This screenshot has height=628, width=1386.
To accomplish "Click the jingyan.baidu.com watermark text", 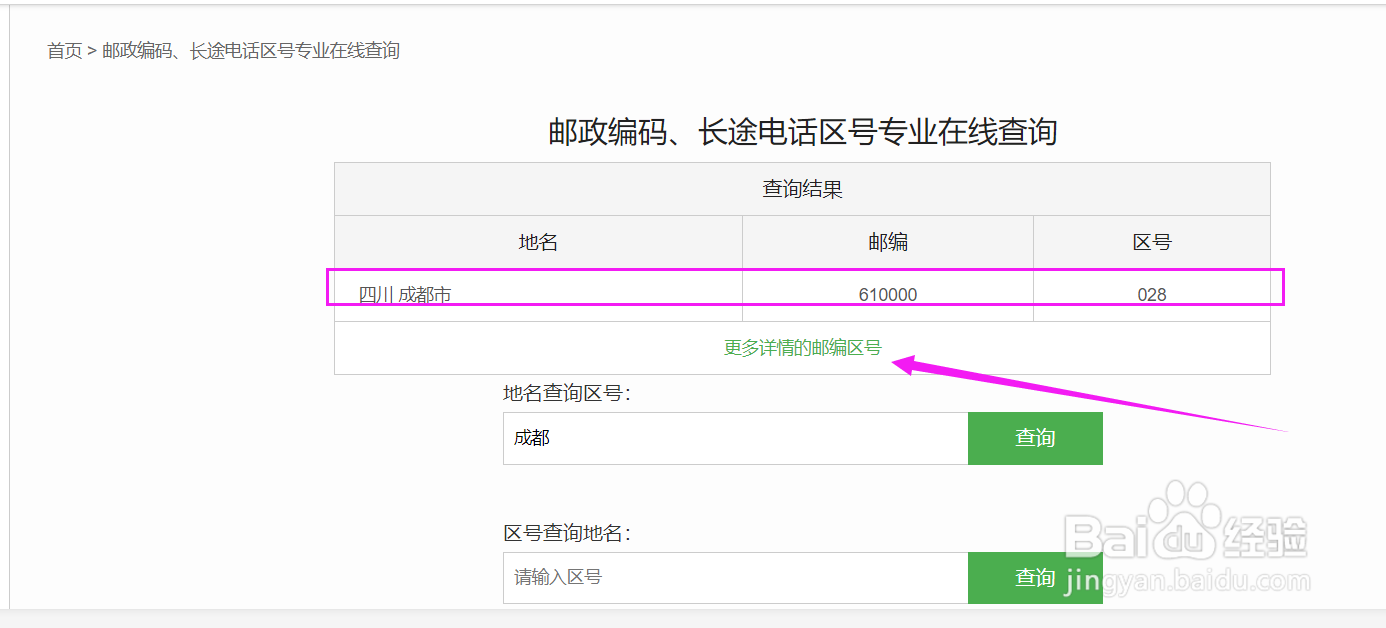I will (x=1186, y=580).
